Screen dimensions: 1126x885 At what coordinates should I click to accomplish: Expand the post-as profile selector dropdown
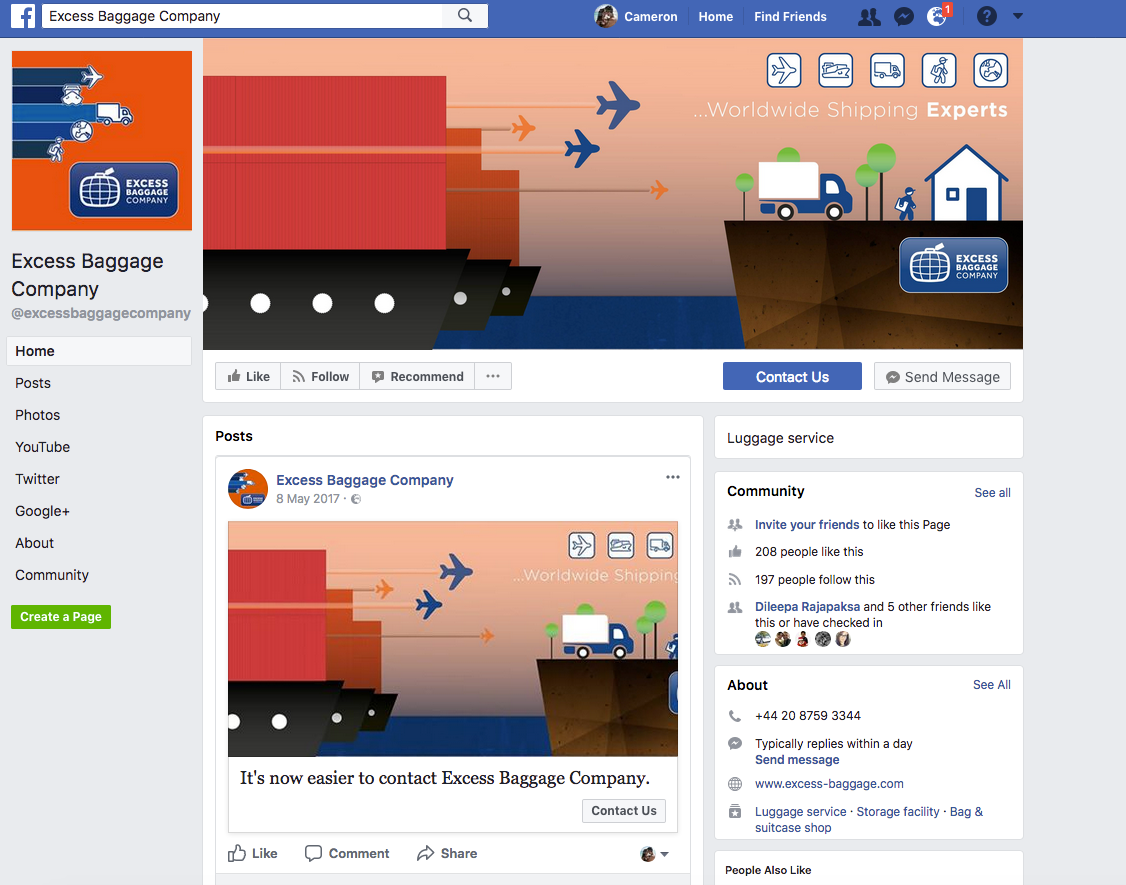coord(655,854)
